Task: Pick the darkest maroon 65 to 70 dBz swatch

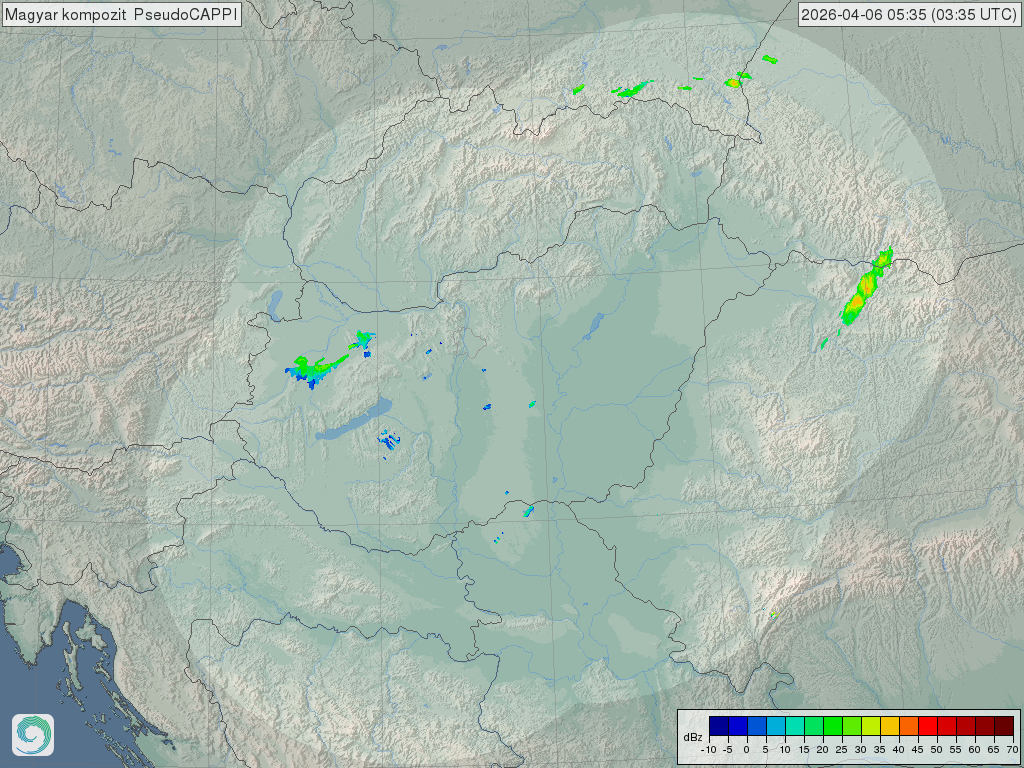Action: point(1003,726)
